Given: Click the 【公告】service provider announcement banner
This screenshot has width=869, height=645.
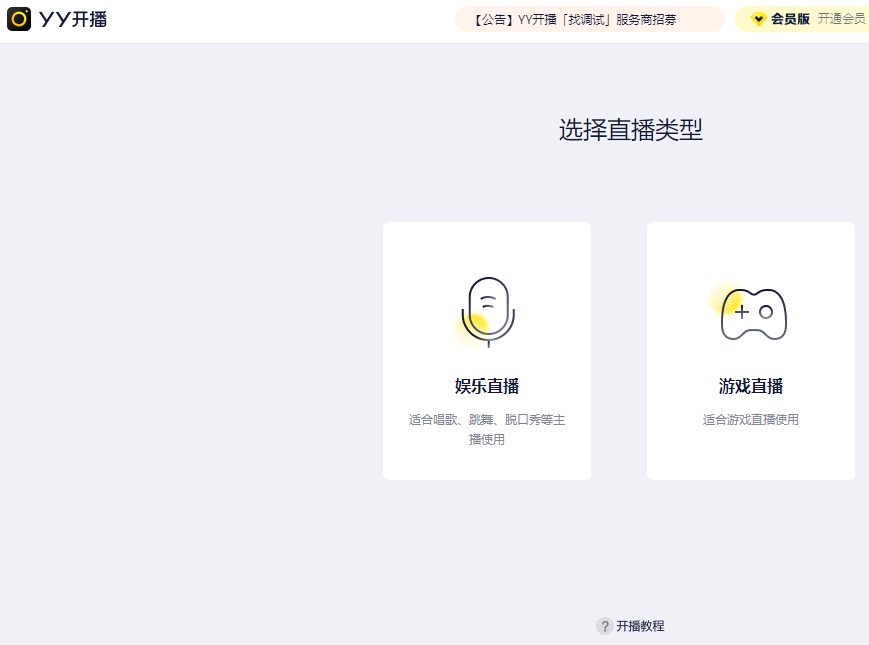Looking at the screenshot, I should tap(588, 18).
